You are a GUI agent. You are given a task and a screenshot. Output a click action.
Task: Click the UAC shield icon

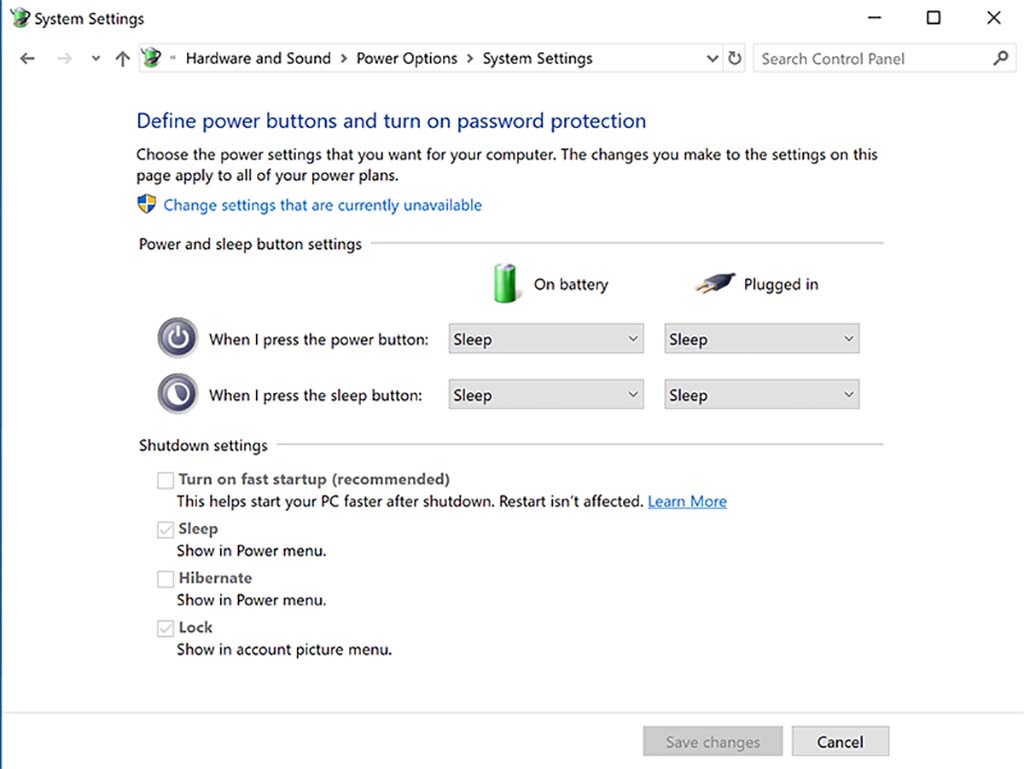click(x=146, y=204)
